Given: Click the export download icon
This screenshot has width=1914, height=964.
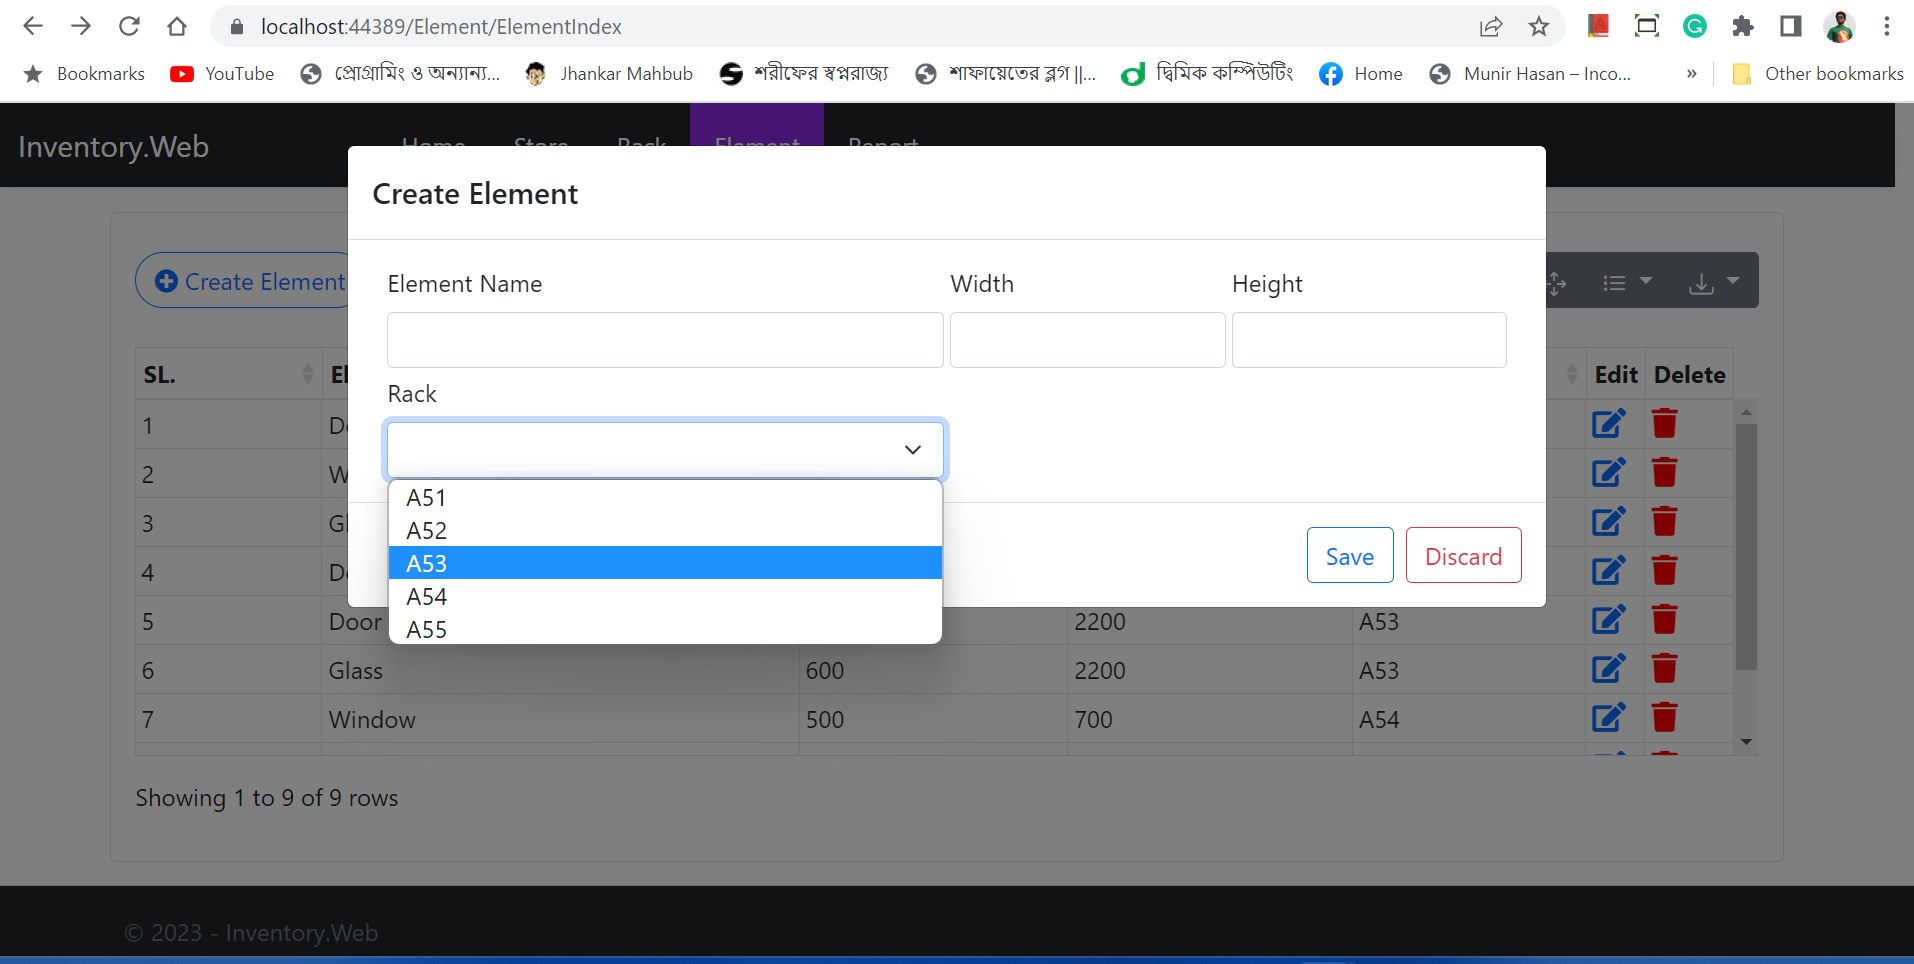Looking at the screenshot, I should click(x=1701, y=284).
